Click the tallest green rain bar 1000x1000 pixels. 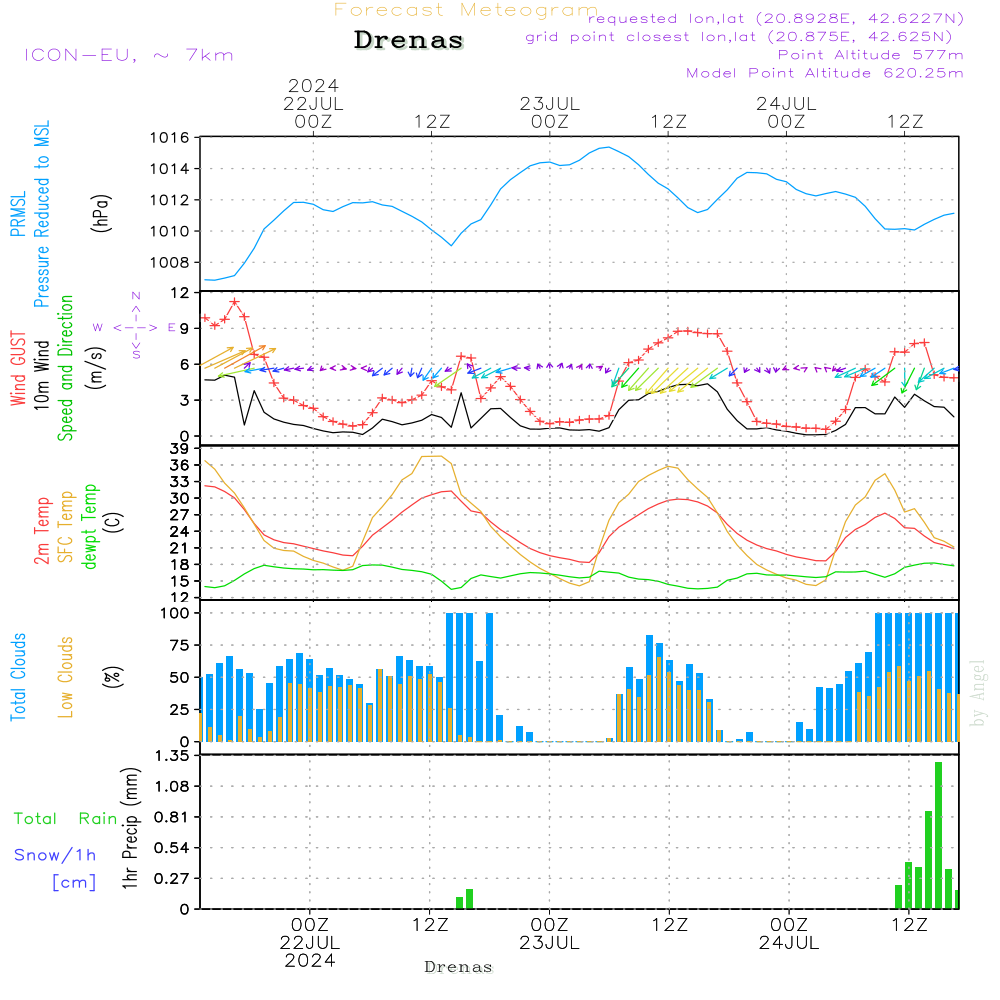pos(938,835)
